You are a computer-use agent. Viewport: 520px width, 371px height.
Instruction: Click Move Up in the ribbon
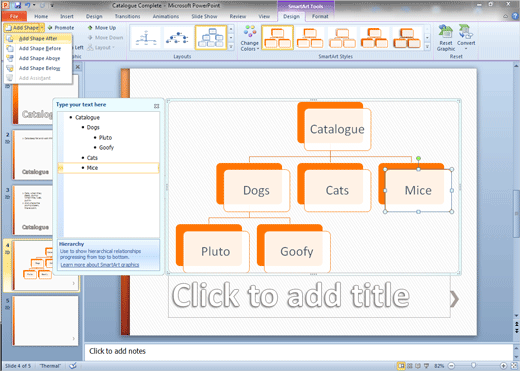pos(102,28)
